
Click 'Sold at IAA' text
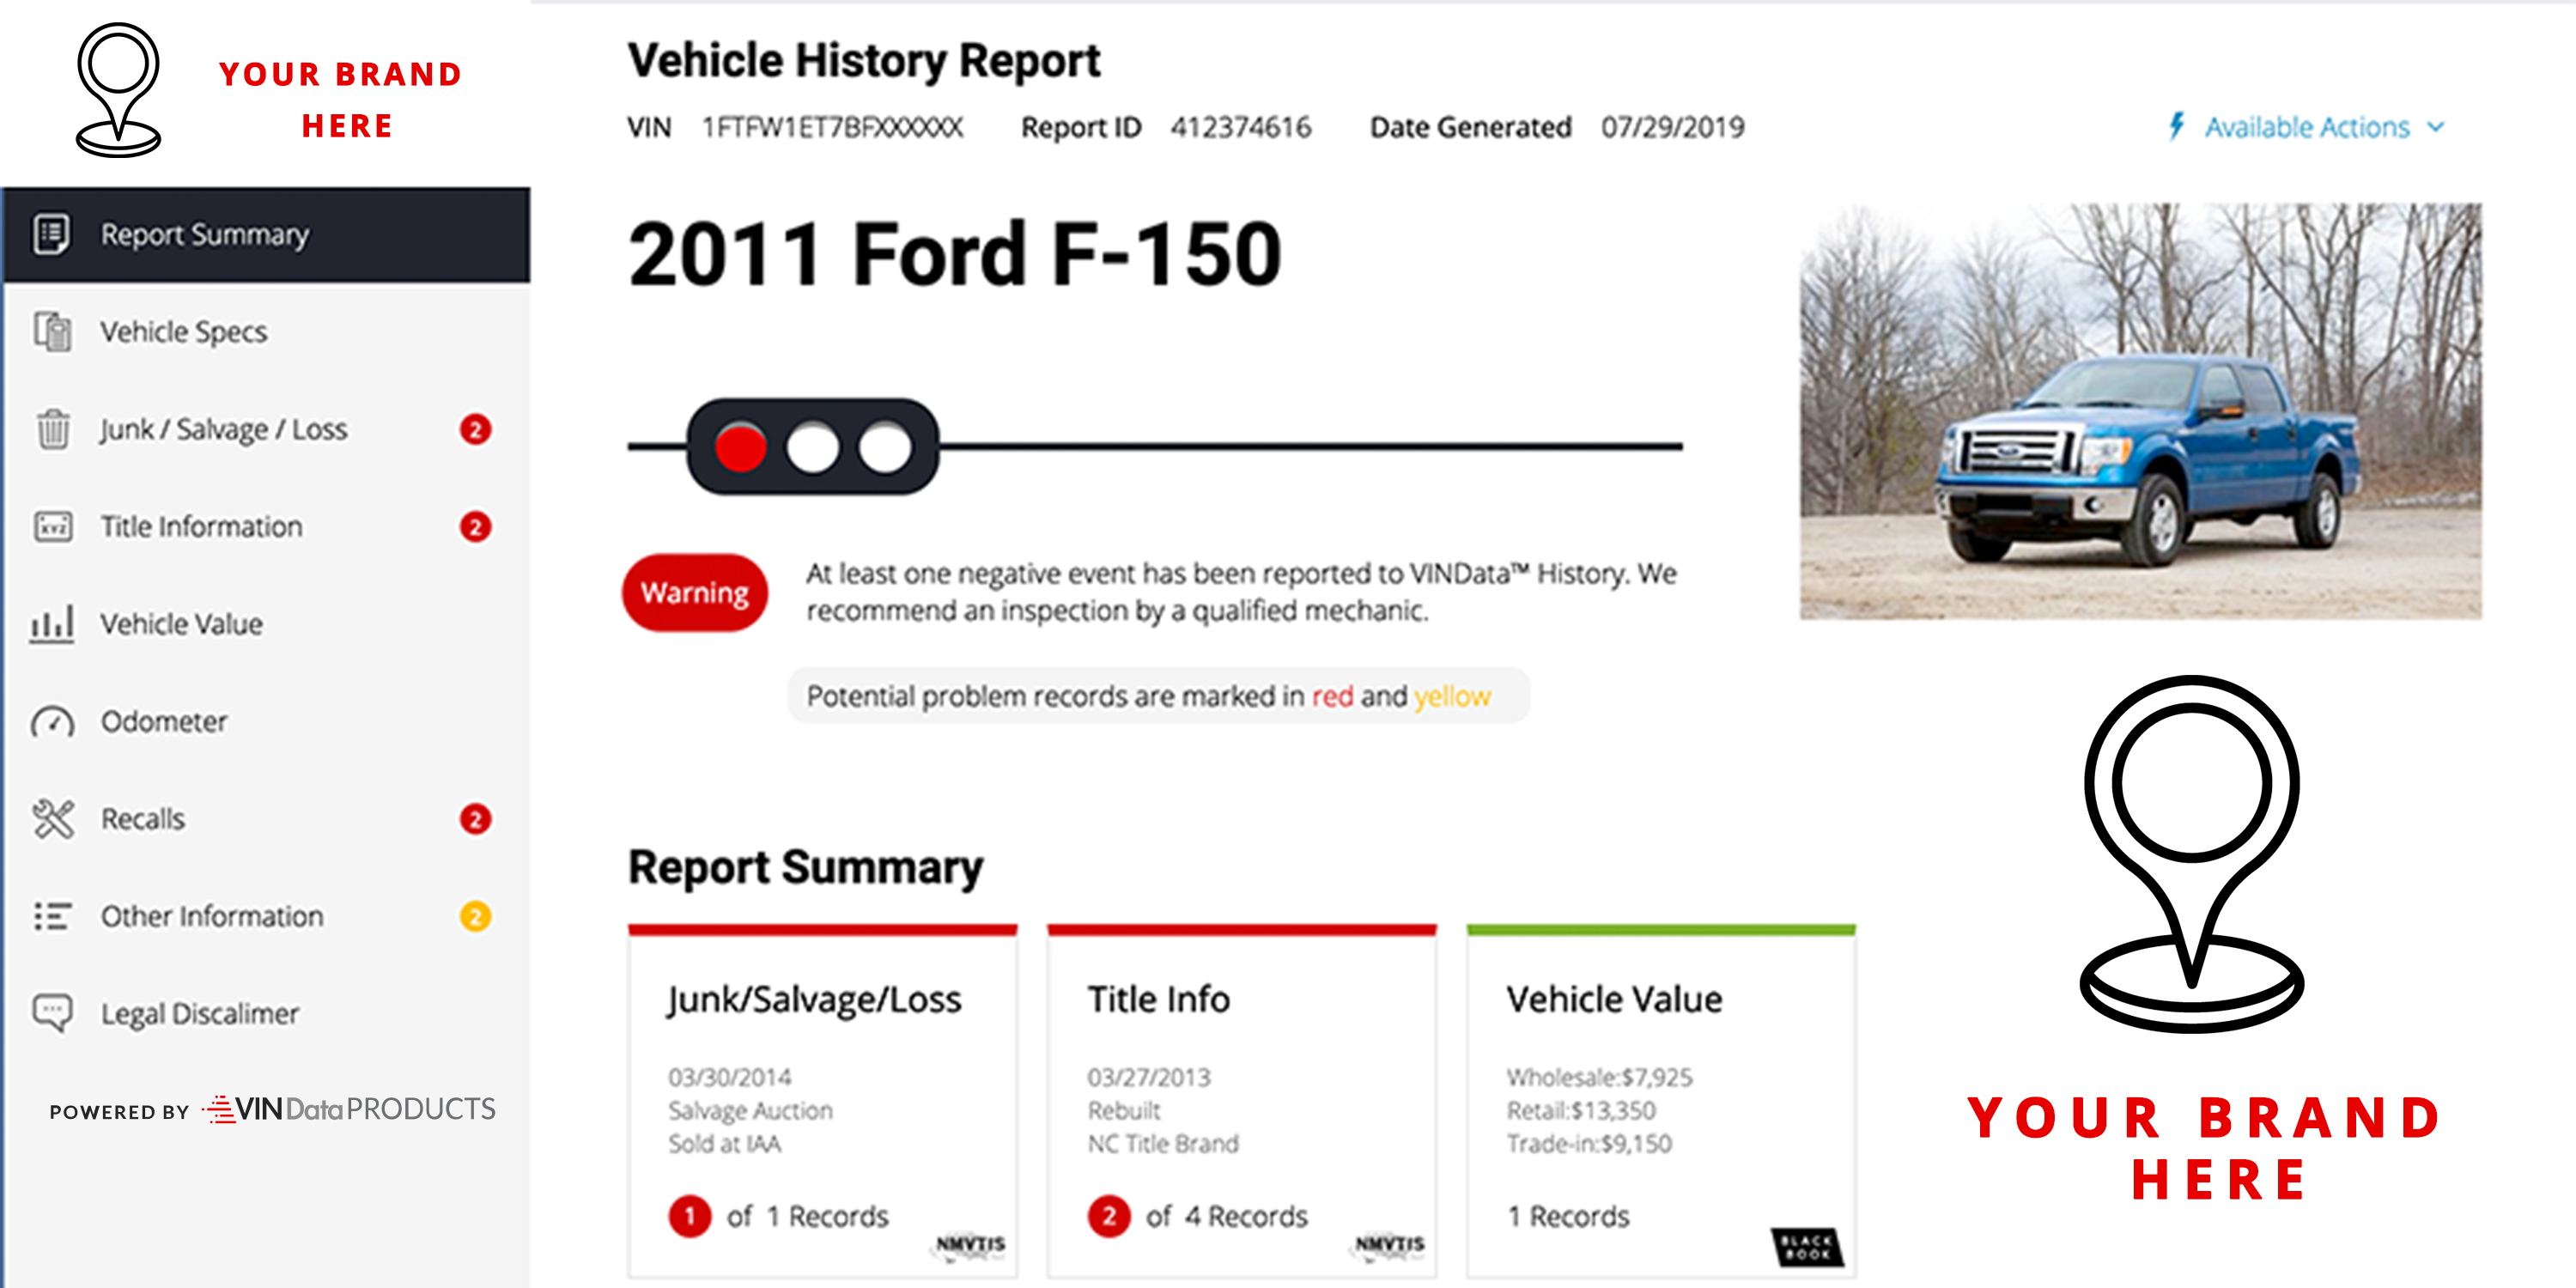(x=724, y=1143)
